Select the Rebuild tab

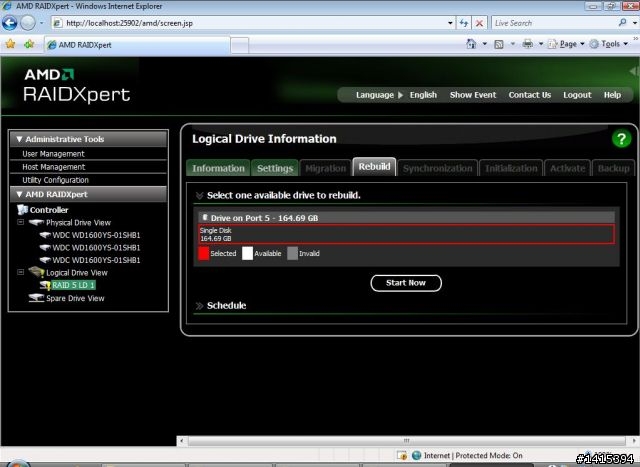374,167
